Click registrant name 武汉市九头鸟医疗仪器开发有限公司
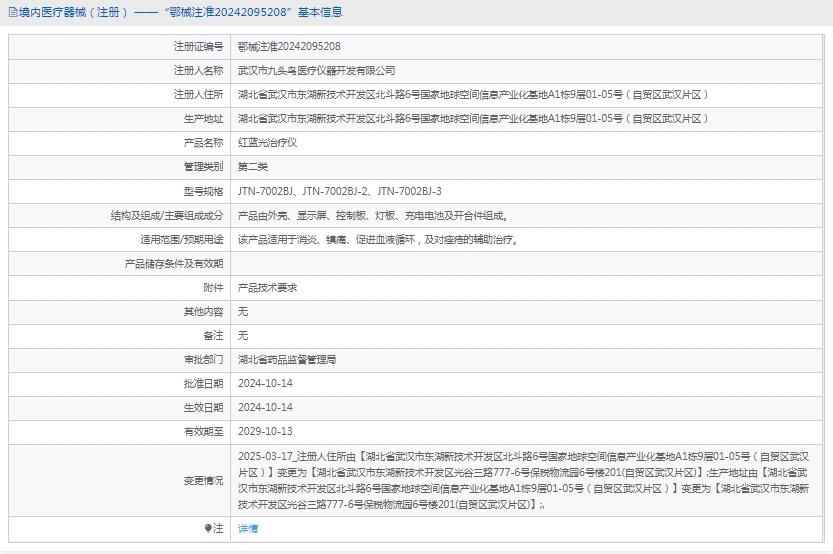 pos(316,70)
